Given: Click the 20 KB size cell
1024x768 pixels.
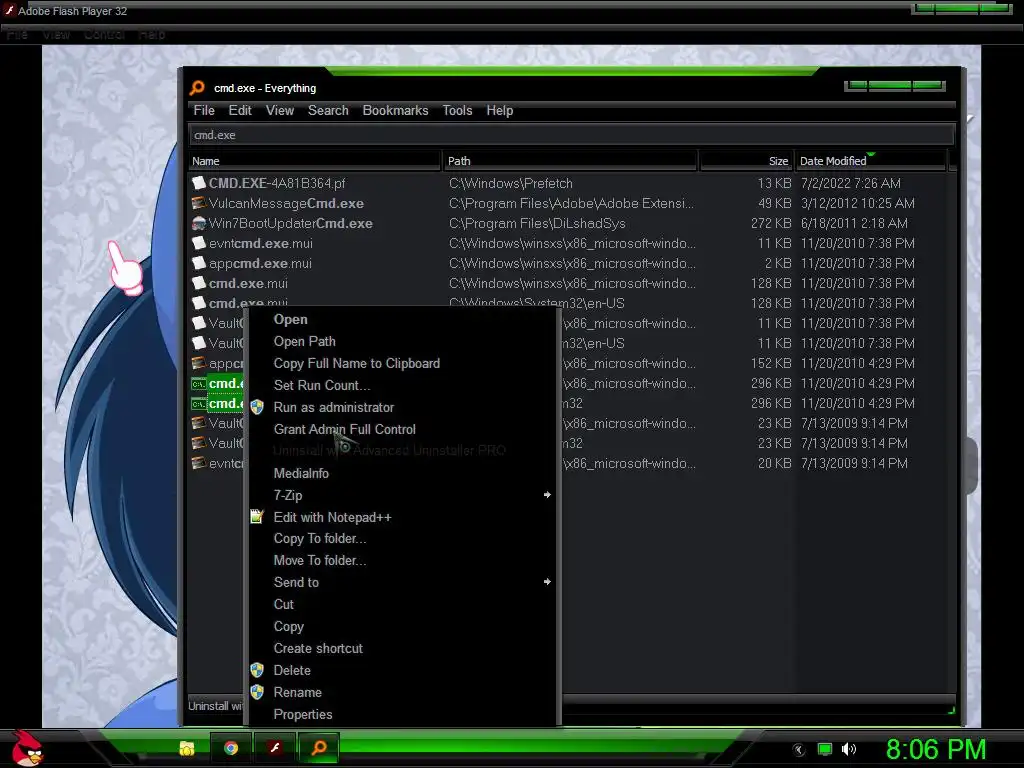Looking at the screenshot, I should 775,463.
